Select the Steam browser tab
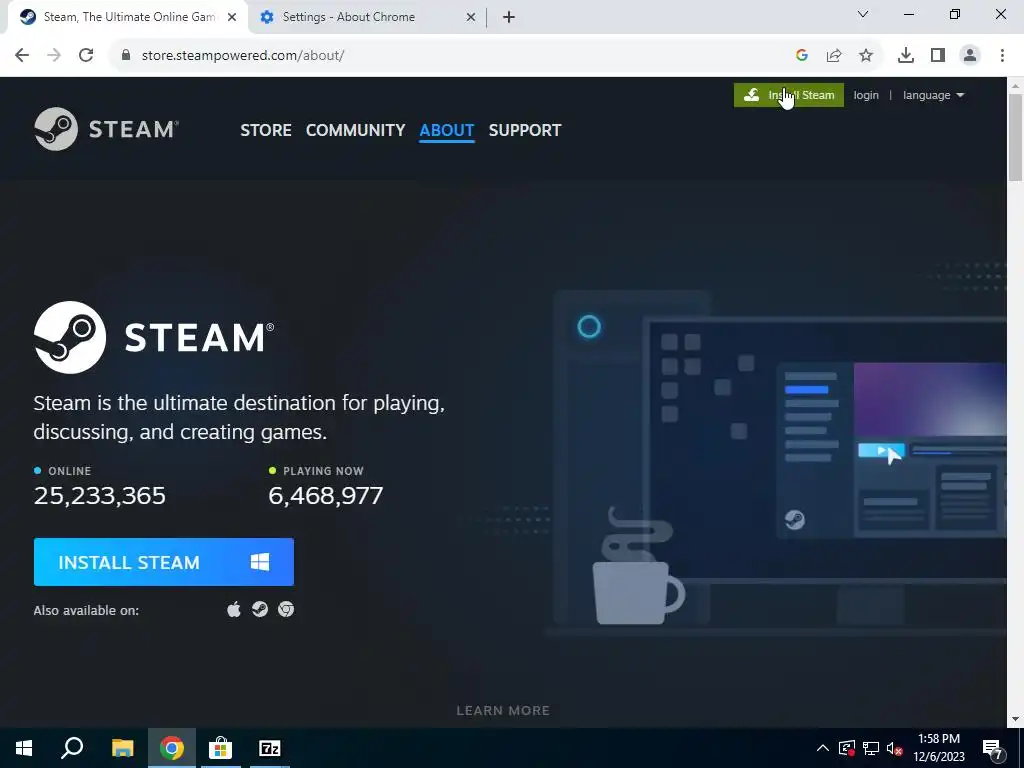 tap(127, 17)
